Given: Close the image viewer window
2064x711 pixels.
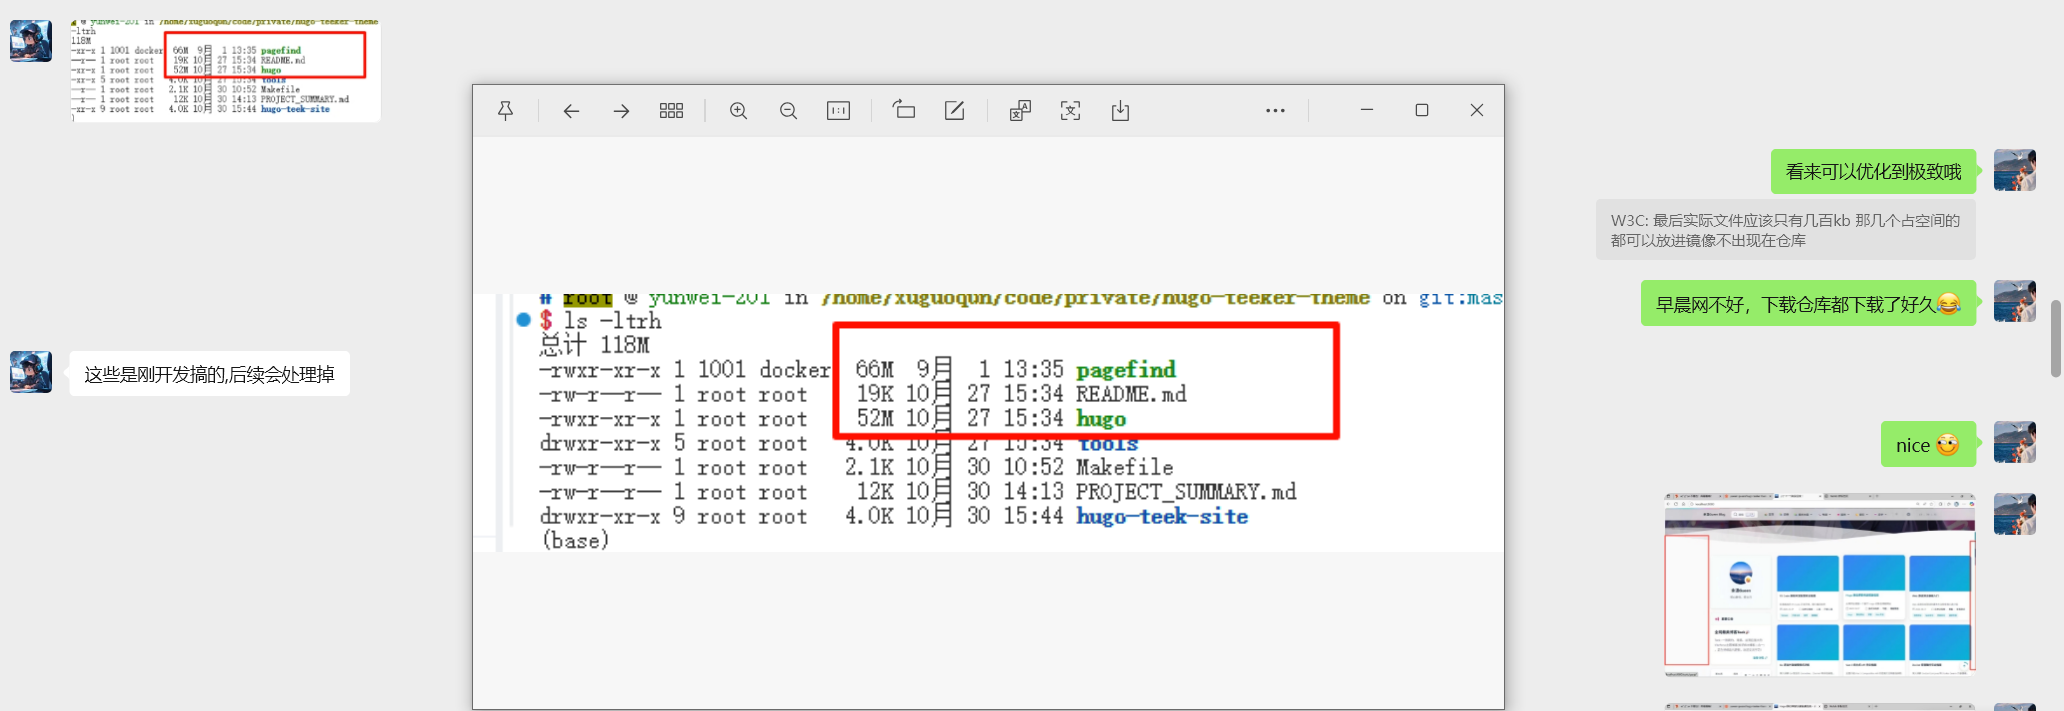Looking at the screenshot, I should coord(1476,110).
